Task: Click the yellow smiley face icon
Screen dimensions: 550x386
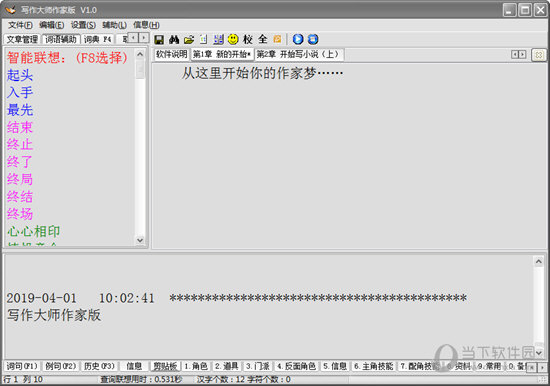Action: pyautogui.click(x=233, y=39)
